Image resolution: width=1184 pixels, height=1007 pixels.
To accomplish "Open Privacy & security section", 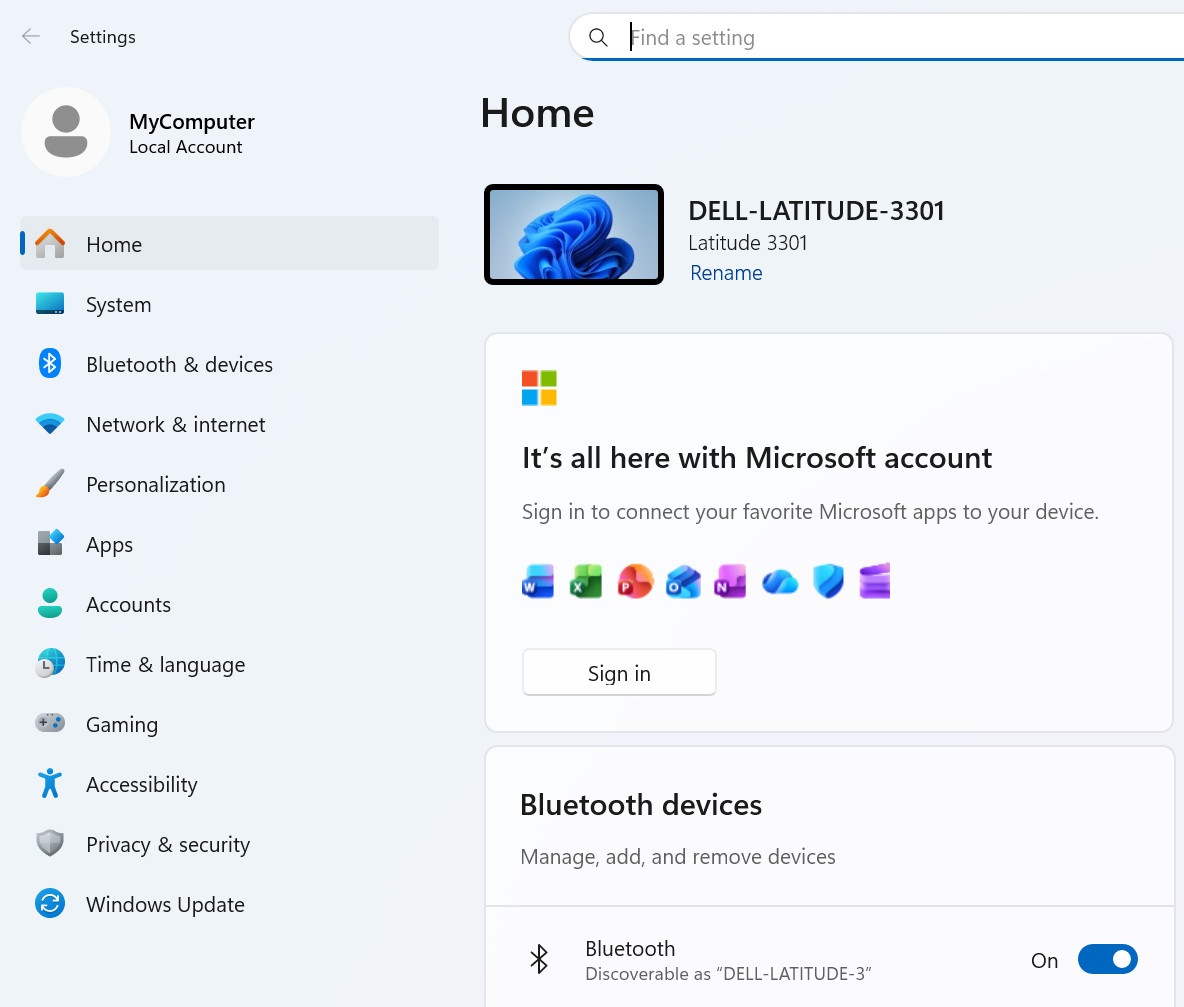I will coord(229,844).
